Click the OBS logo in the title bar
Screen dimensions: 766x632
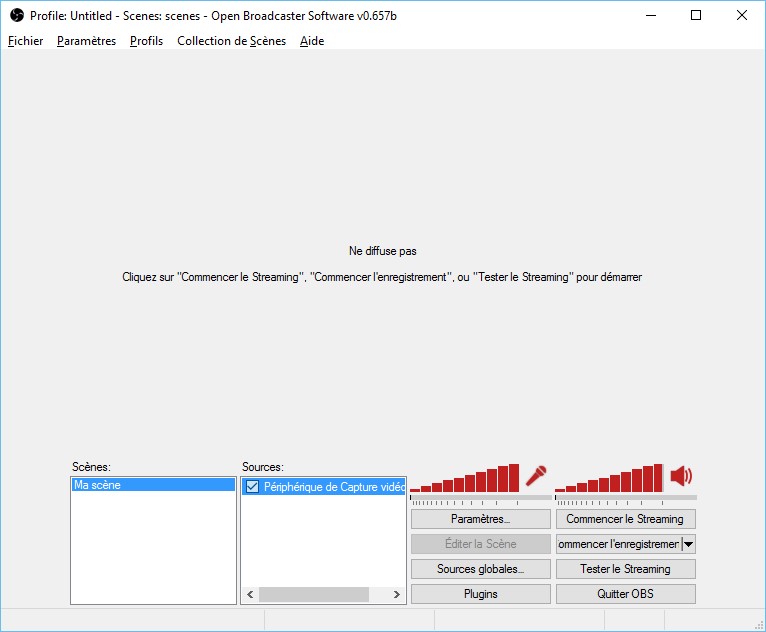click(16, 15)
